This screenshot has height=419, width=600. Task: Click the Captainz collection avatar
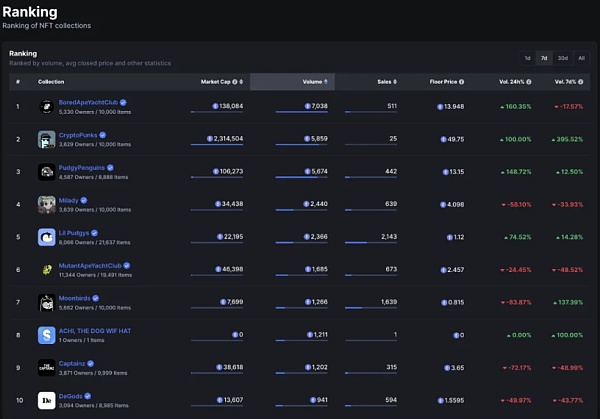(46, 367)
